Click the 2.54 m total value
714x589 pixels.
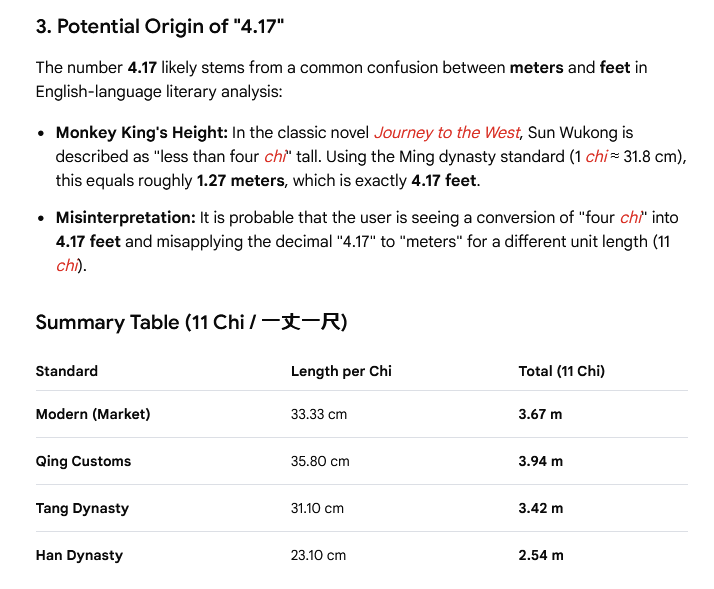click(x=541, y=555)
